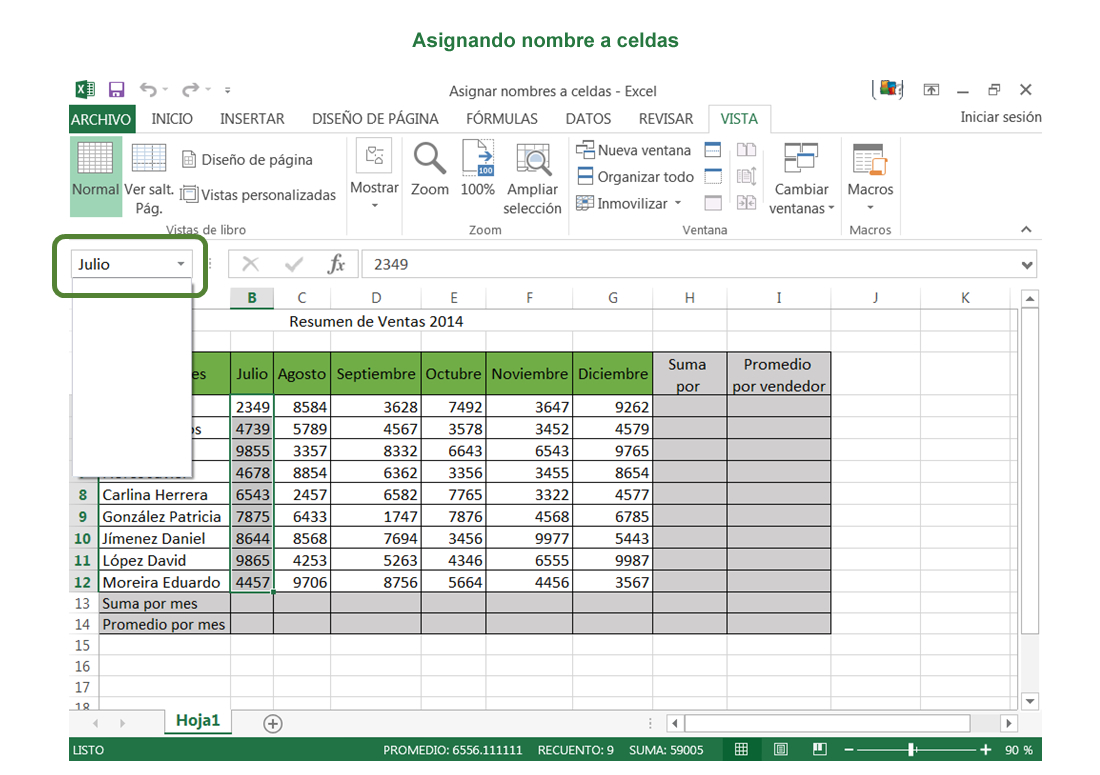Switch to the INICIO tab
Viewport: 1100px width, 775px height.
172,119
